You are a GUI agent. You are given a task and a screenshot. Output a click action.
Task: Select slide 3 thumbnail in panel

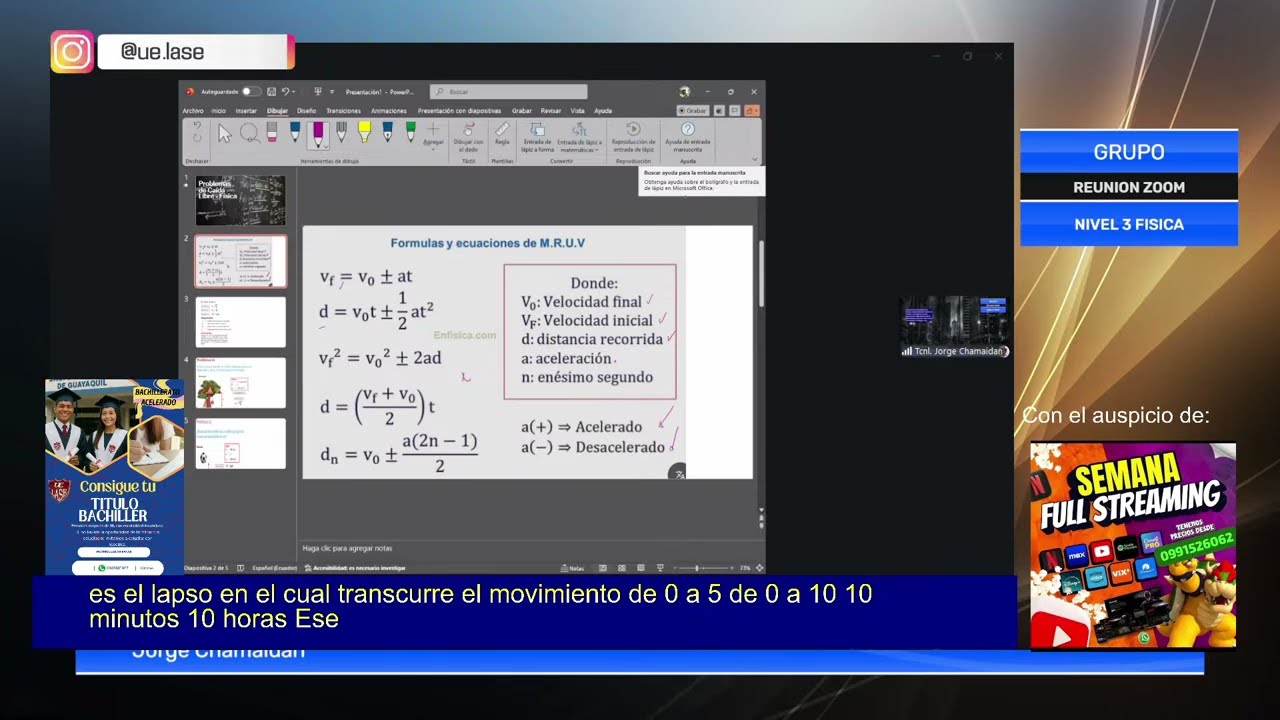coord(240,321)
